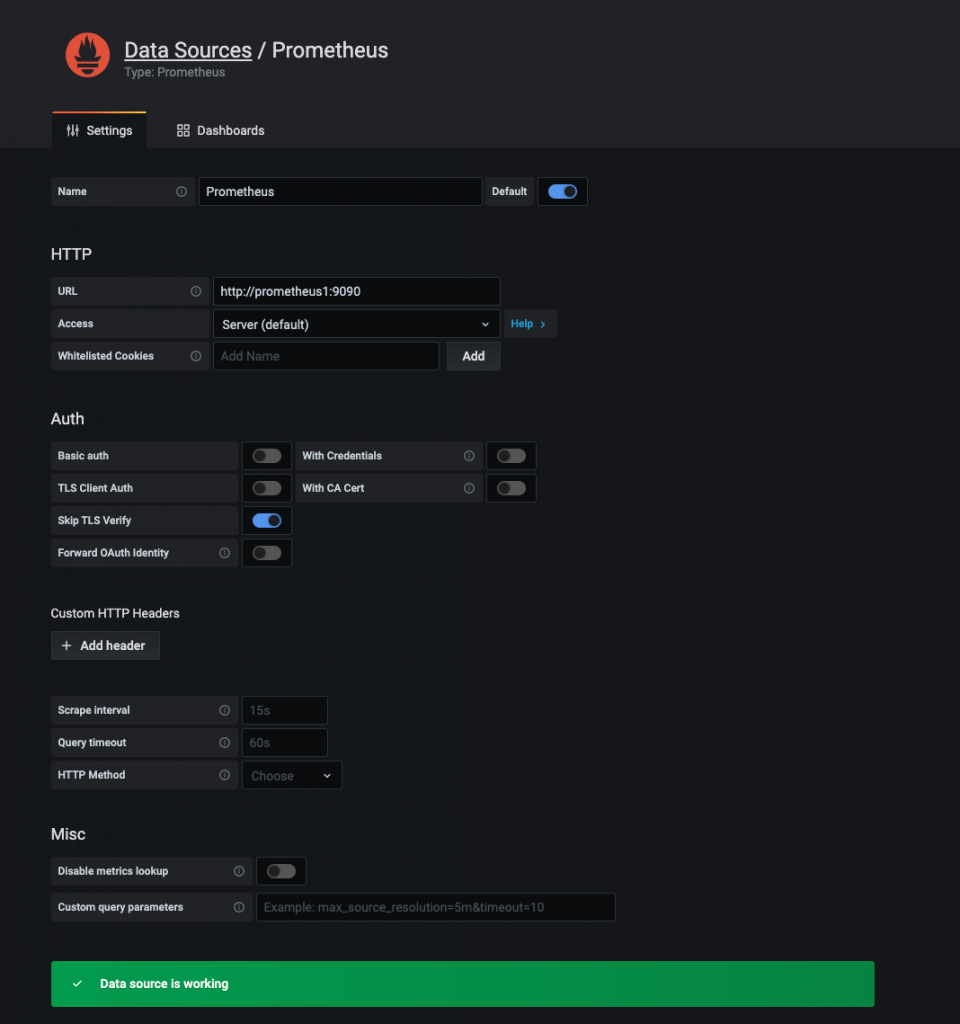
Task: Click the Forward OAuth Identity info icon
Action: [x=225, y=552]
